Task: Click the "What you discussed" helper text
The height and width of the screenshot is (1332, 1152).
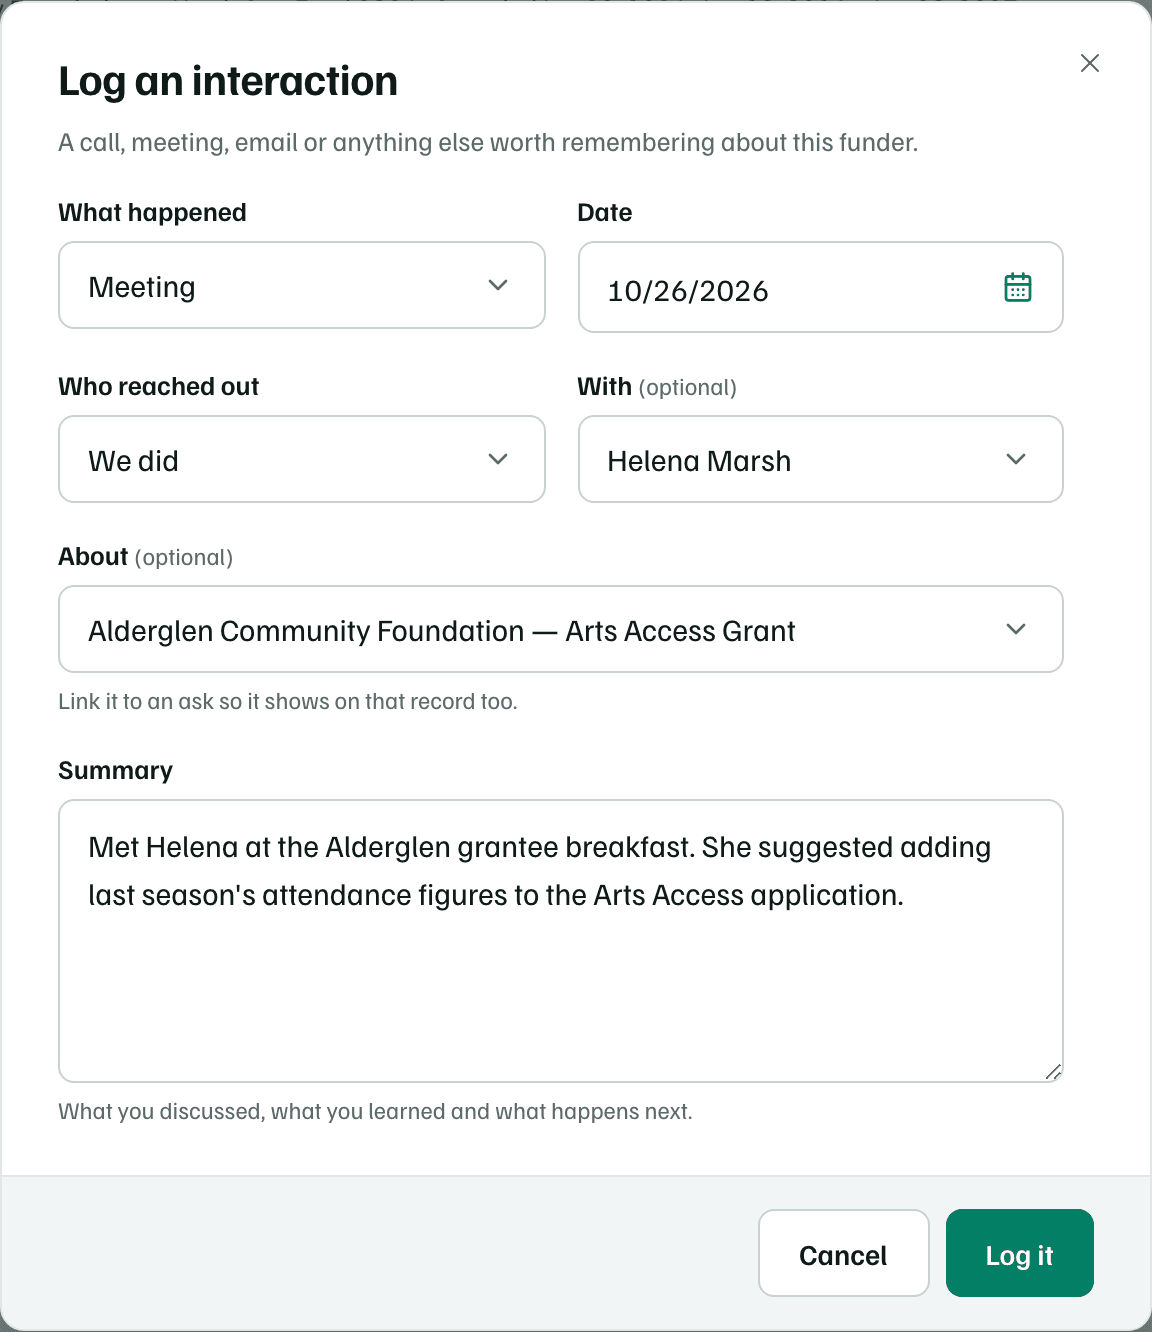Action: pyautogui.click(x=375, y=1111)
